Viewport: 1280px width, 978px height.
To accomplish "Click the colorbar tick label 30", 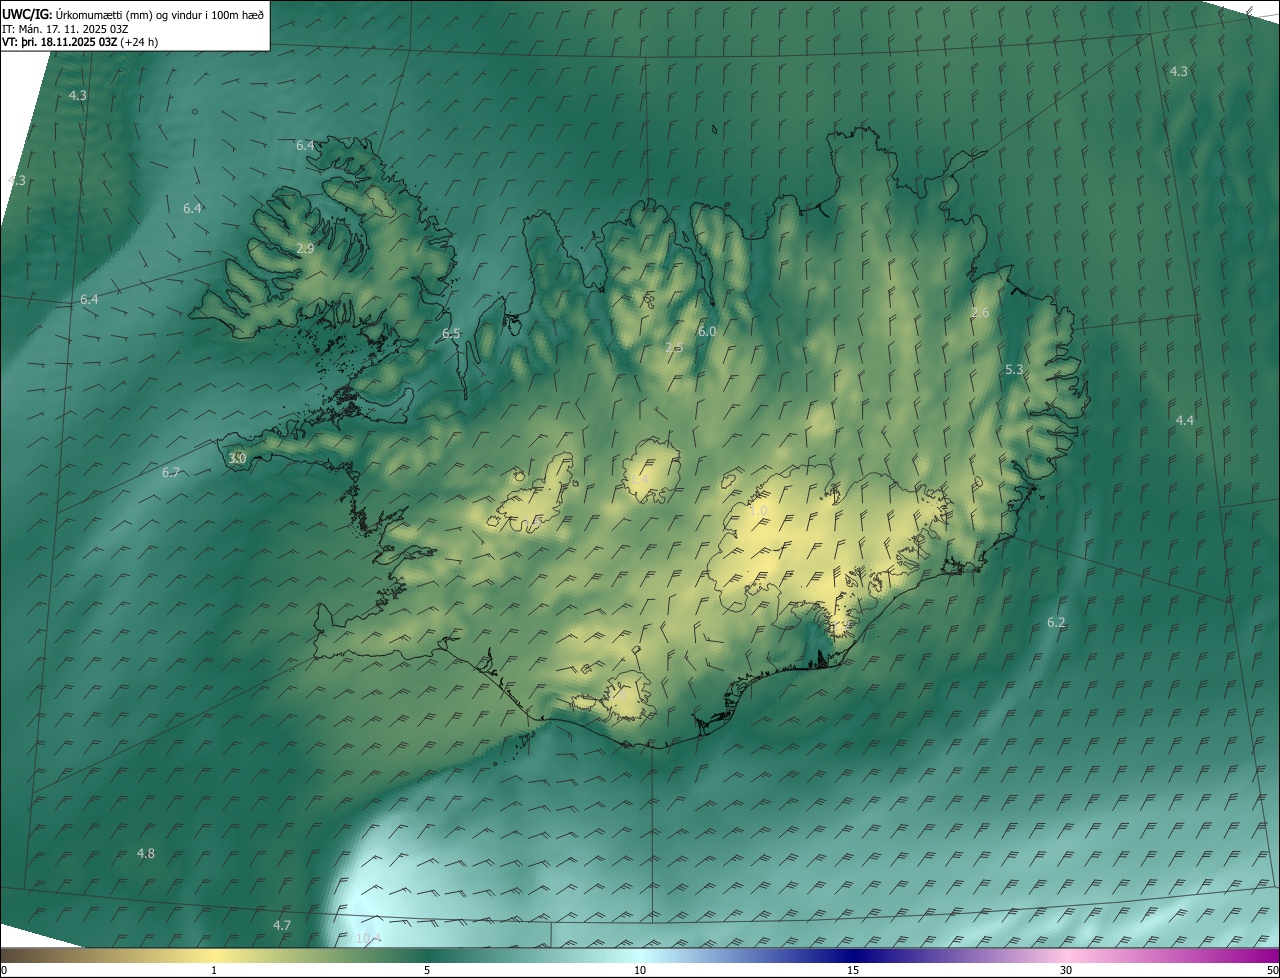I will (1066, 971).
